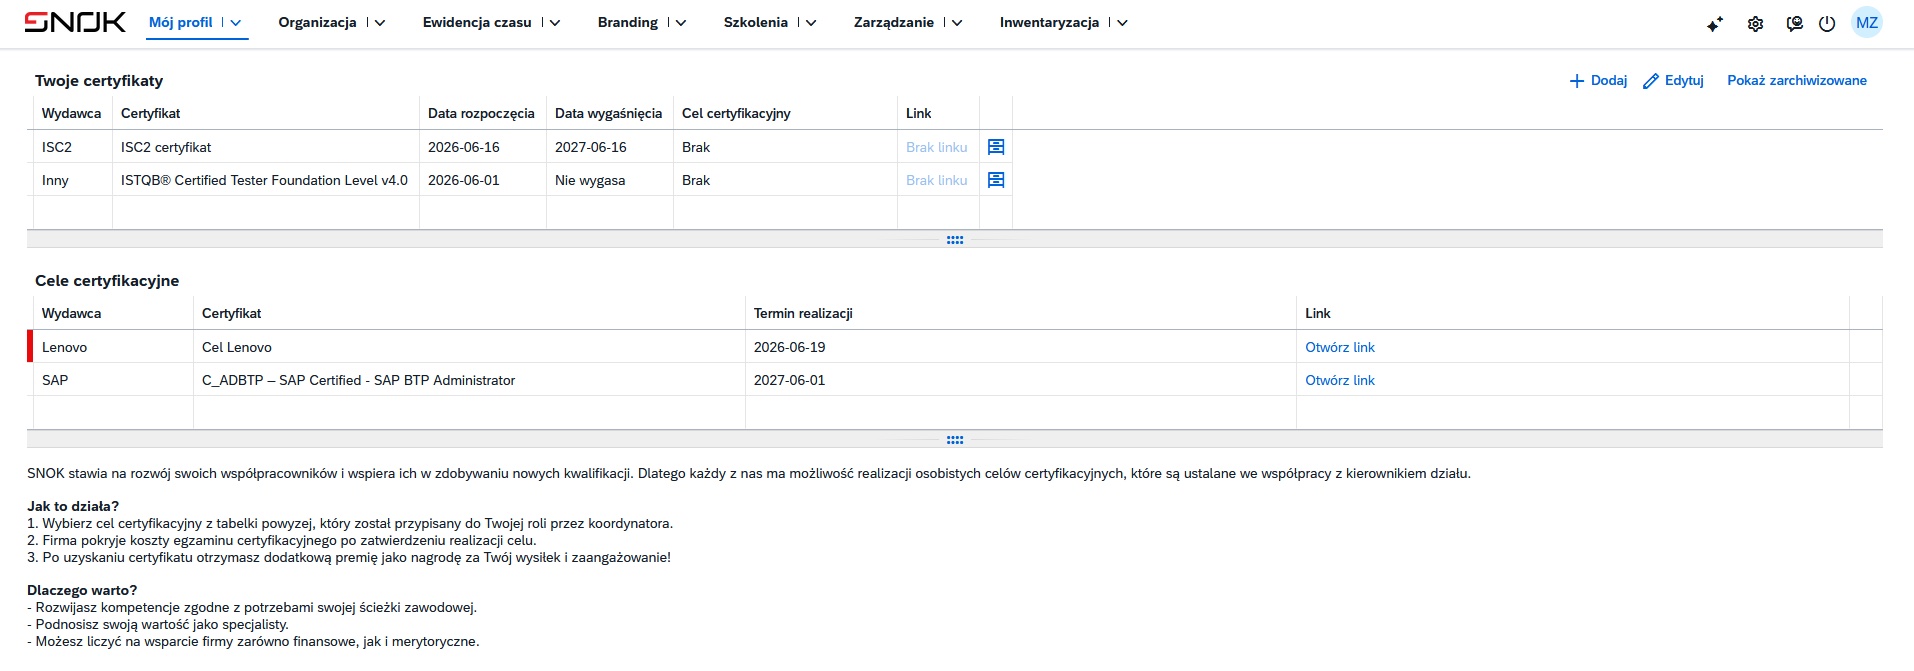Open settings via the gear icon
Screen dimensions: 1914x671
[1755, 24]
